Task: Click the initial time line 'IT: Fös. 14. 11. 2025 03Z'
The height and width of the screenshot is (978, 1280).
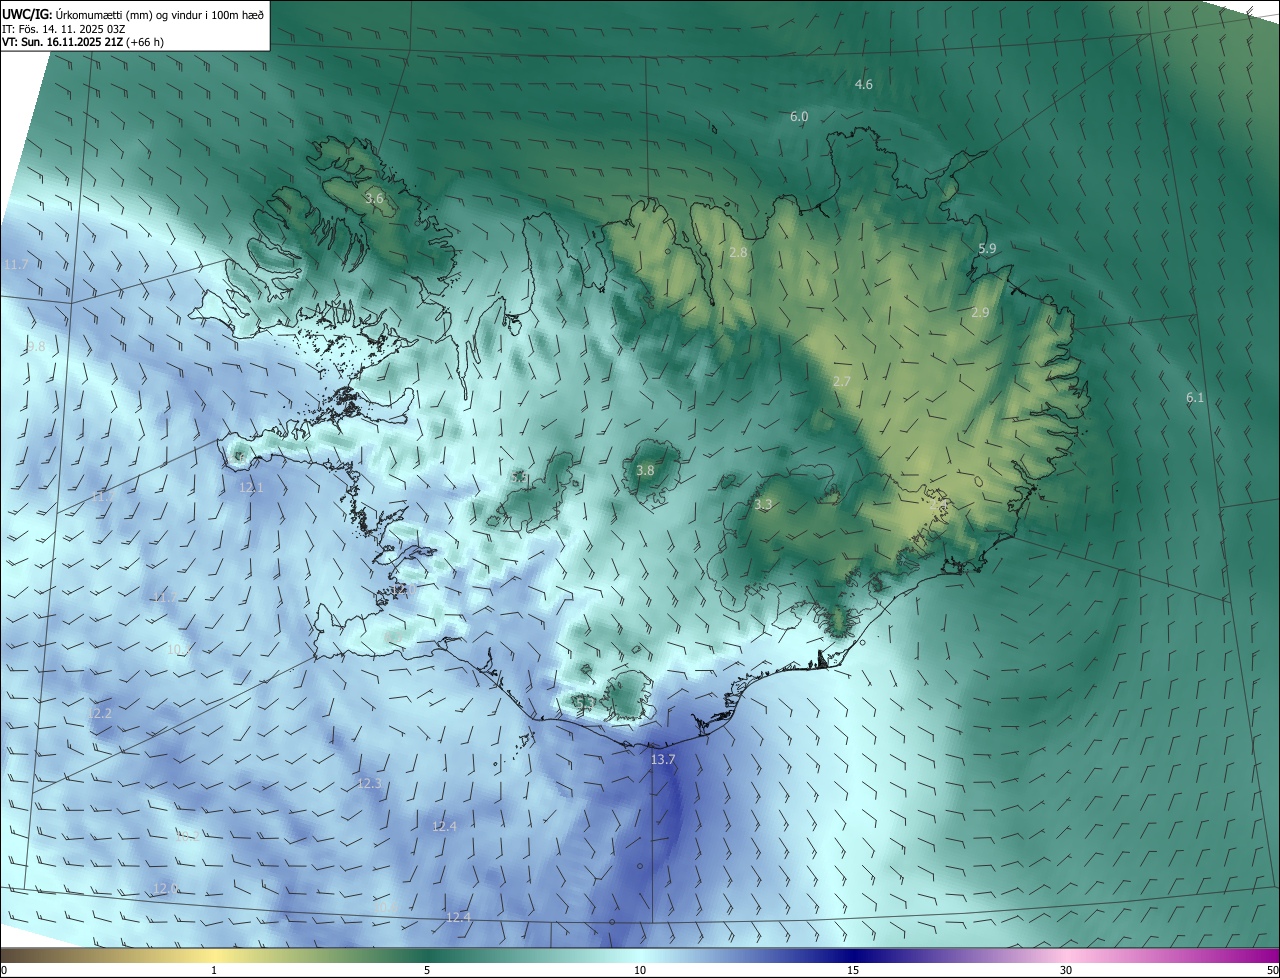Action: point(63,28)
